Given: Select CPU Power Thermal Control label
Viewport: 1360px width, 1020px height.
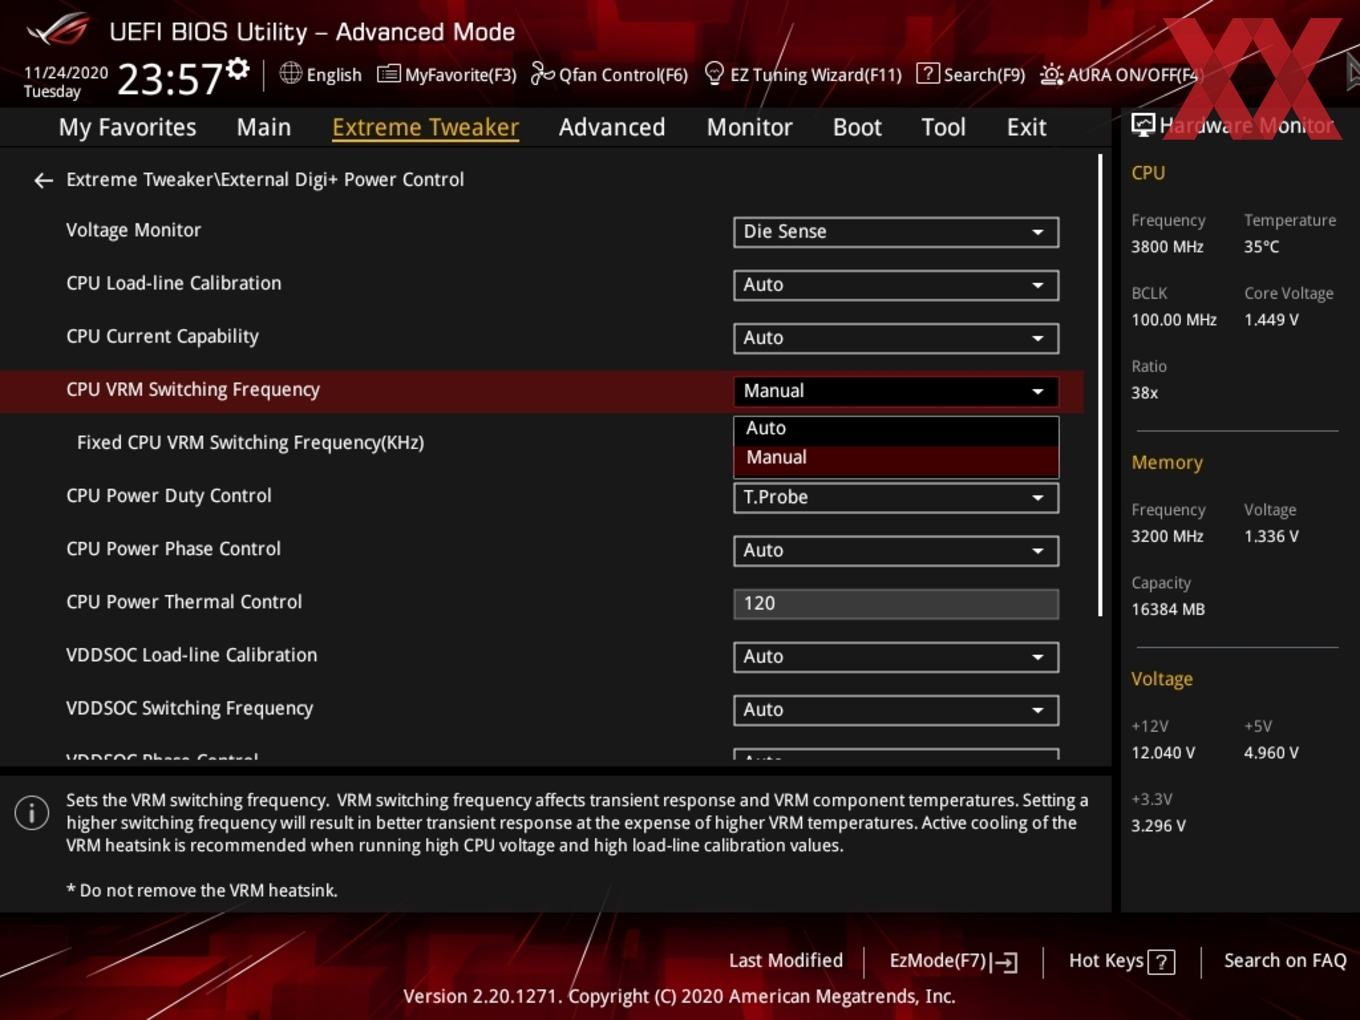Looking at the screenshot, I should click(184, 602).
